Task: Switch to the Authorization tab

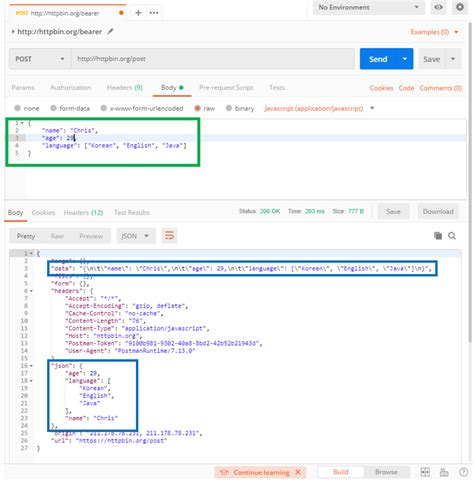Action: pos(70,88)
